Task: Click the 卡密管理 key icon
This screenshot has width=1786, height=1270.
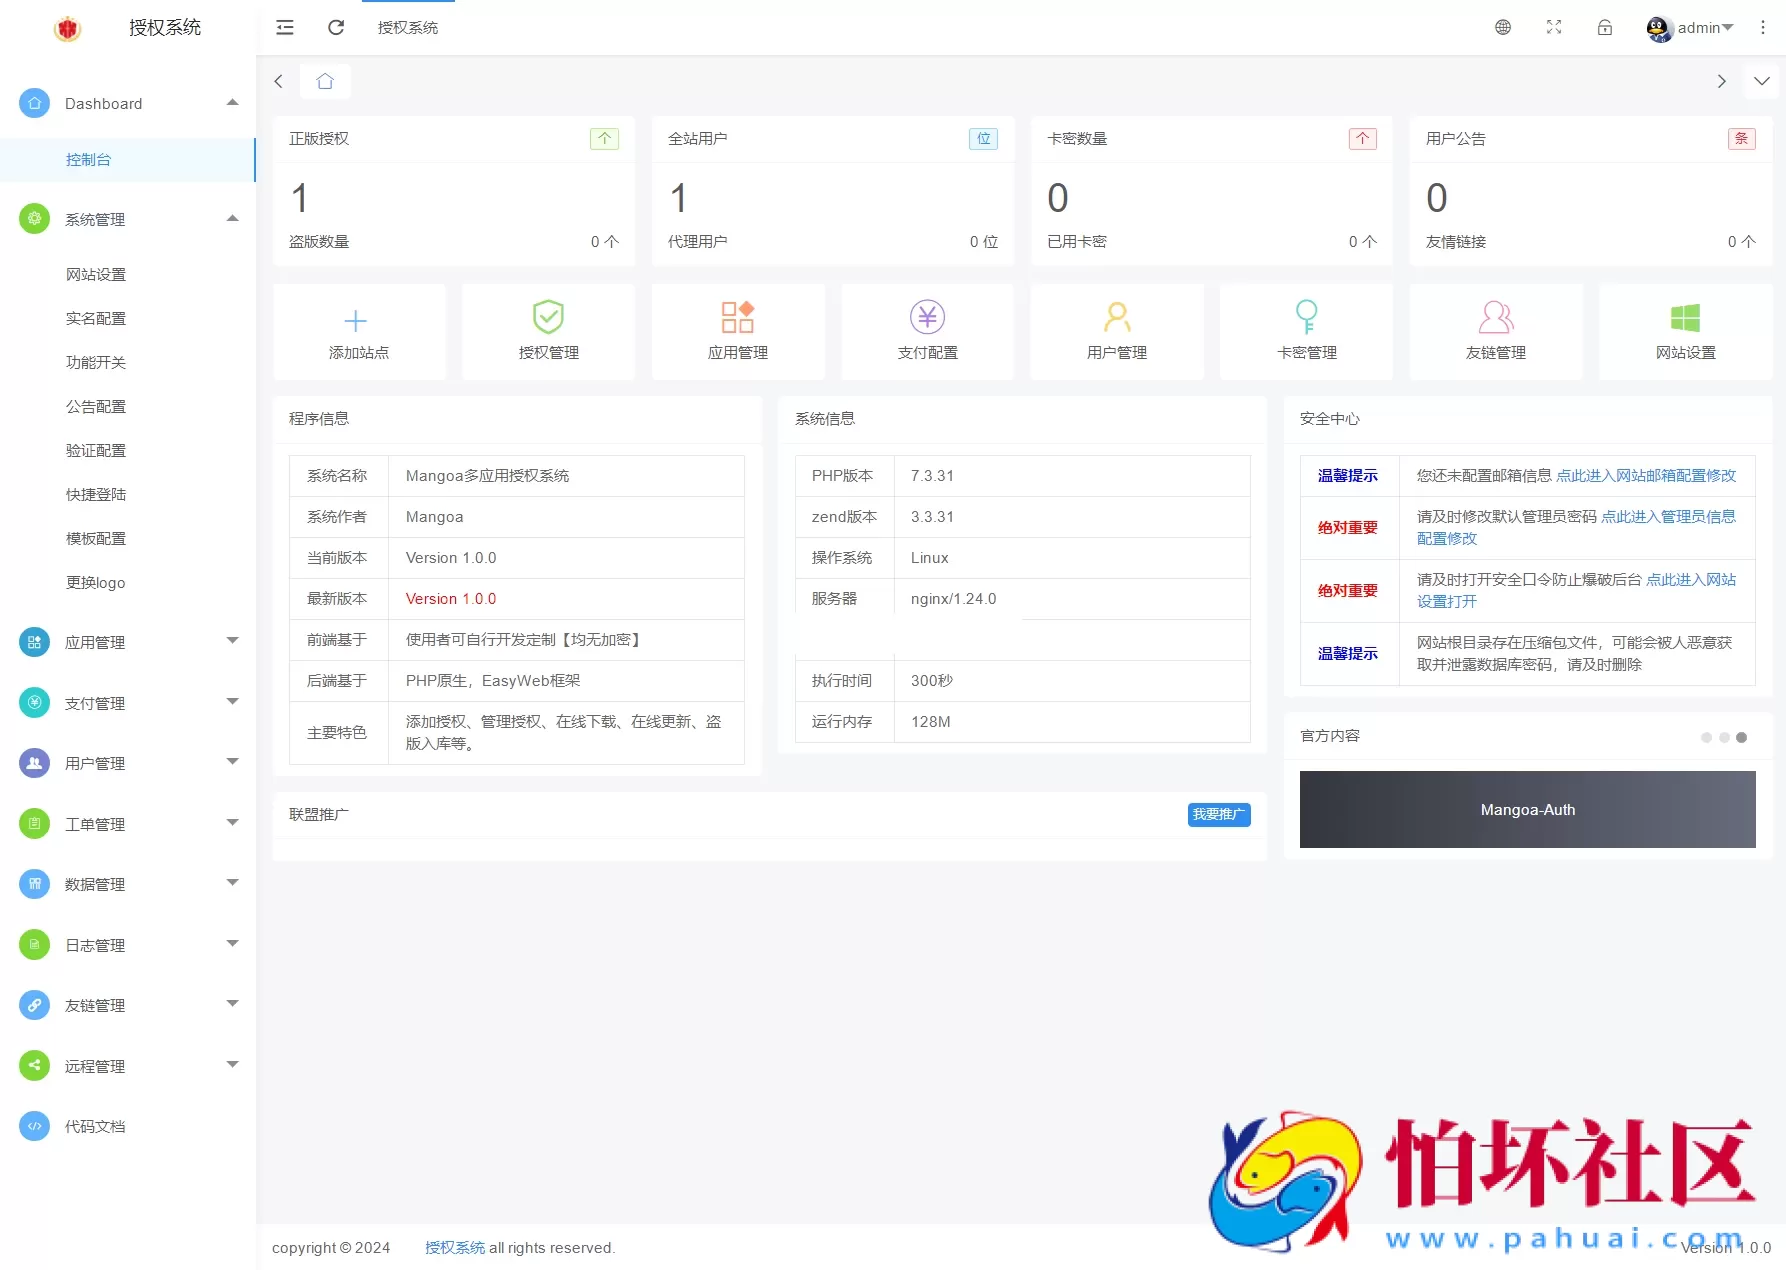Action: [1306, 331]
